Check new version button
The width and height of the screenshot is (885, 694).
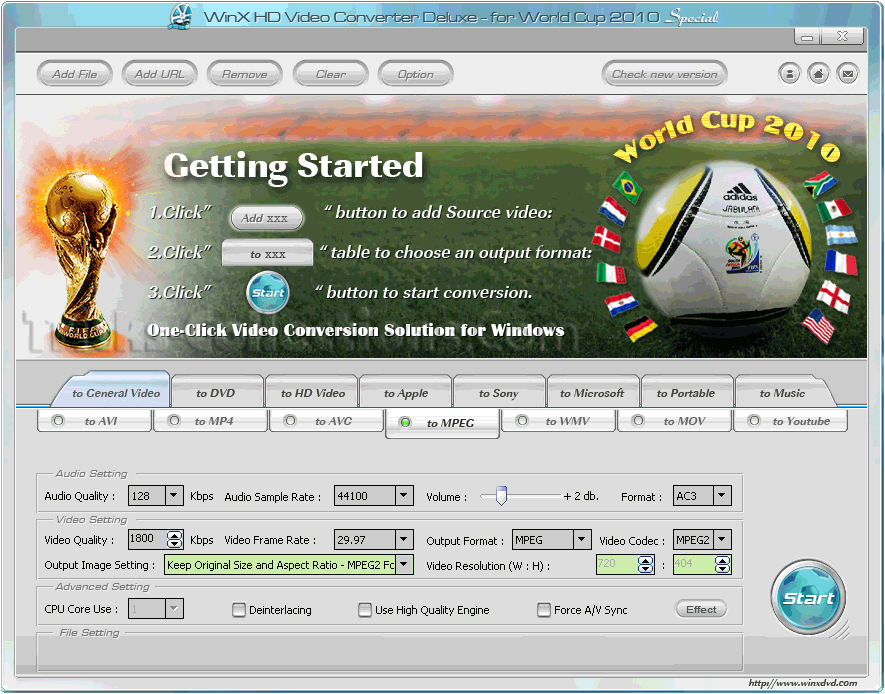coord(664,74)
